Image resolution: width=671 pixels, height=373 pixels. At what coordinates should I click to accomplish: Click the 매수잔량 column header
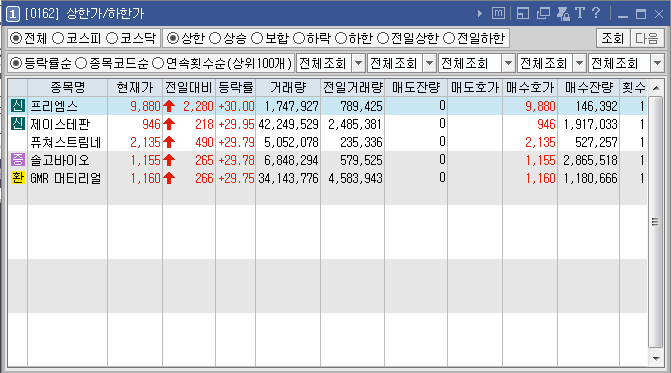pyautogui.click(x=588, y=88)
